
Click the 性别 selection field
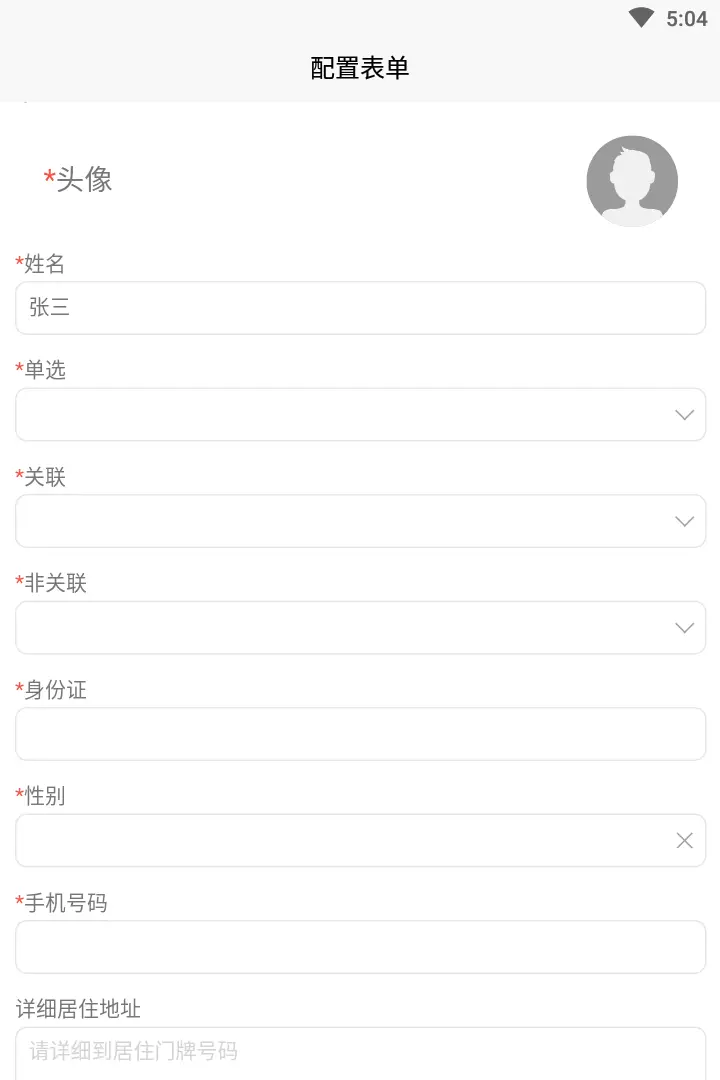[x=340, y=841]
